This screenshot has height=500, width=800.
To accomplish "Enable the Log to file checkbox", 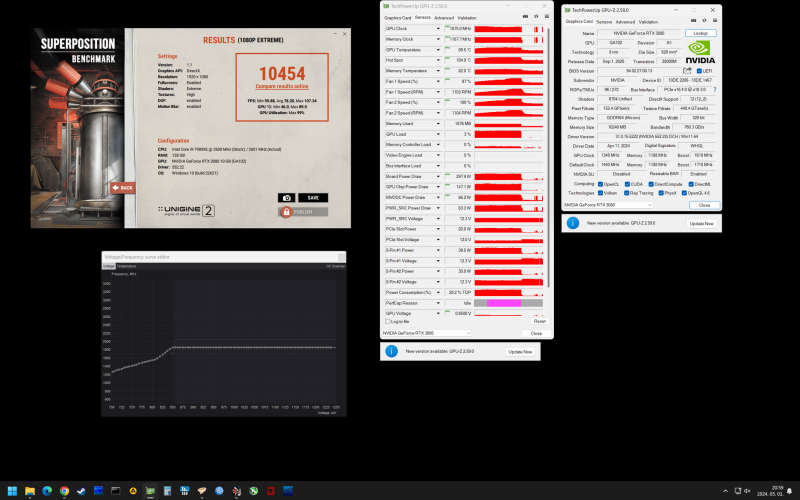I will click(x=388, y=321).
